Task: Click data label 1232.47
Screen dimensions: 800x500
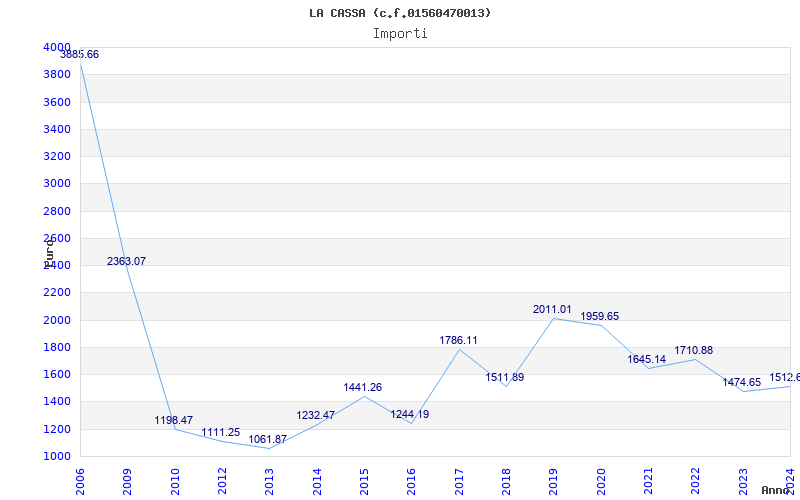Action: tap(316, 415)
